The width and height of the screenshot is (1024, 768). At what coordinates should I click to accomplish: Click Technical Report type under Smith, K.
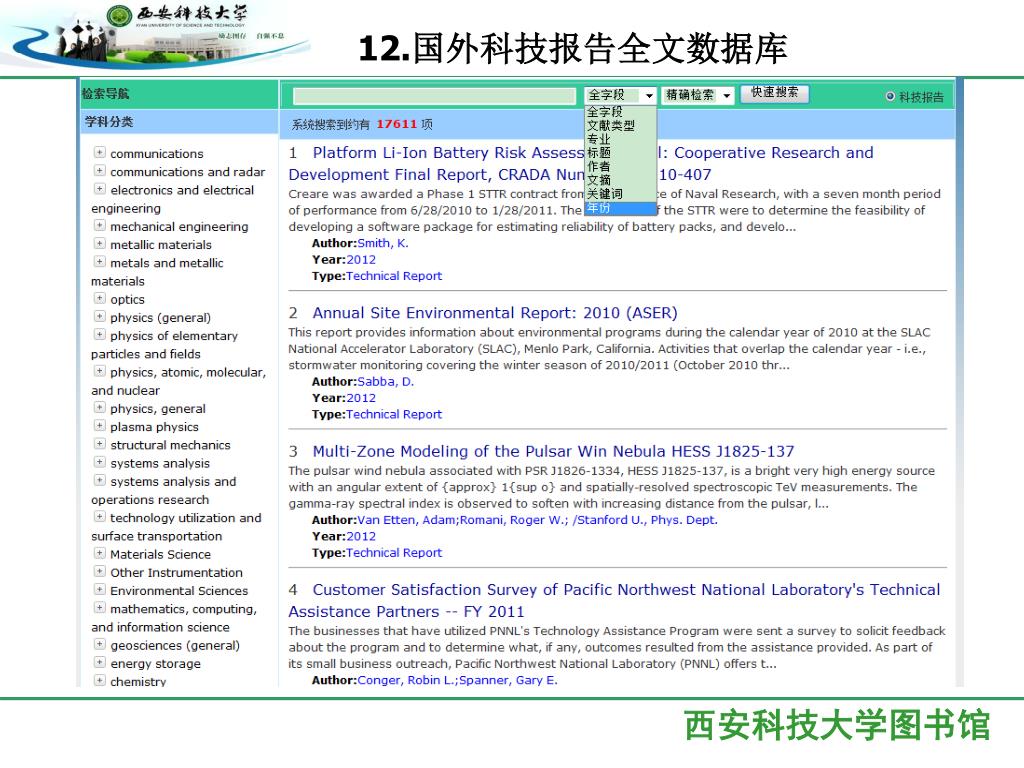click(394, 276)
